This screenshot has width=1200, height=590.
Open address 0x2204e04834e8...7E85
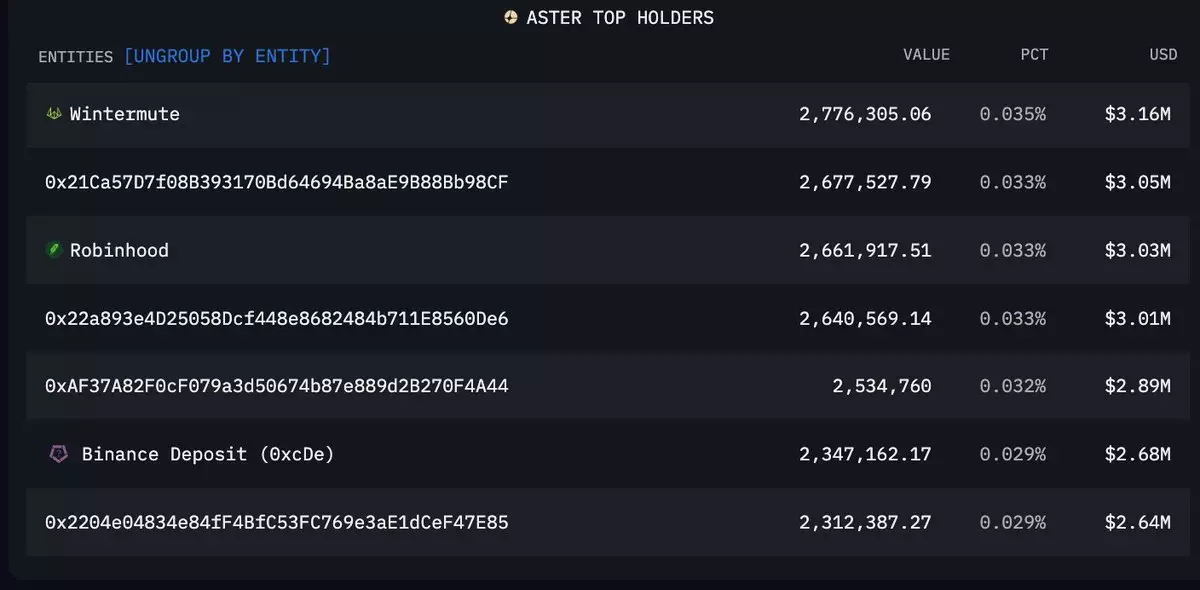click(x=277, y=522)
